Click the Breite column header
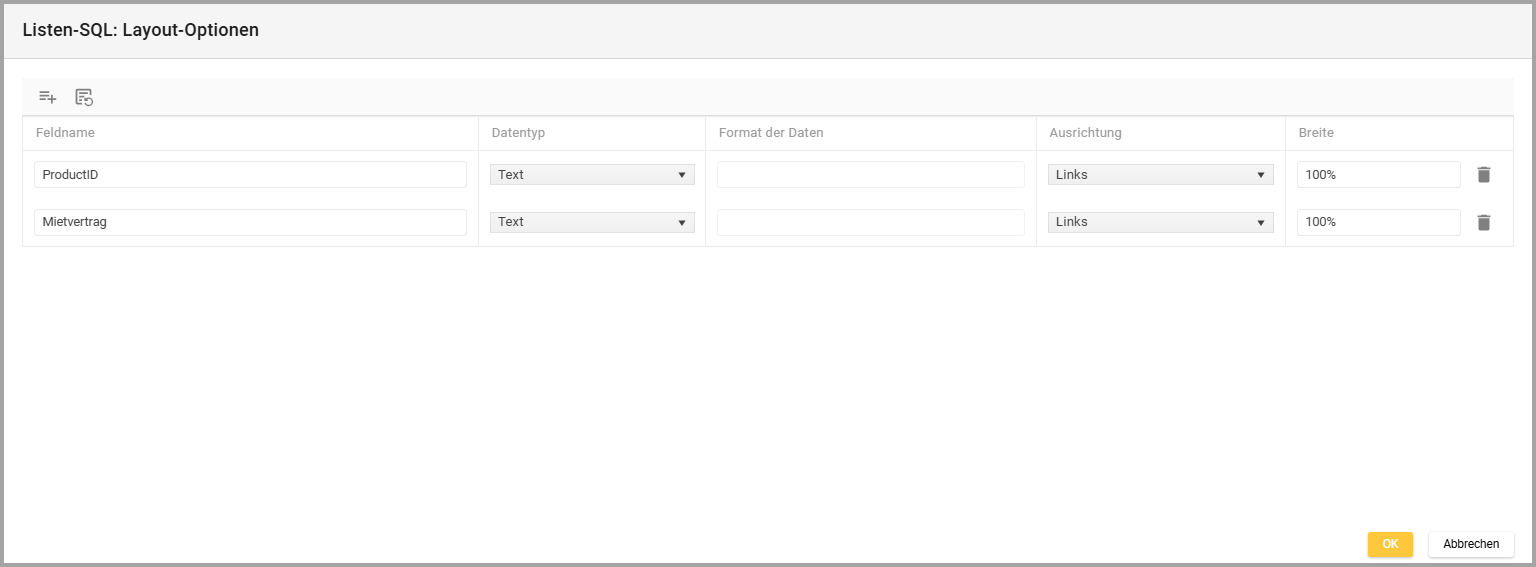 pyautogui.click(x=1316, y=133)
